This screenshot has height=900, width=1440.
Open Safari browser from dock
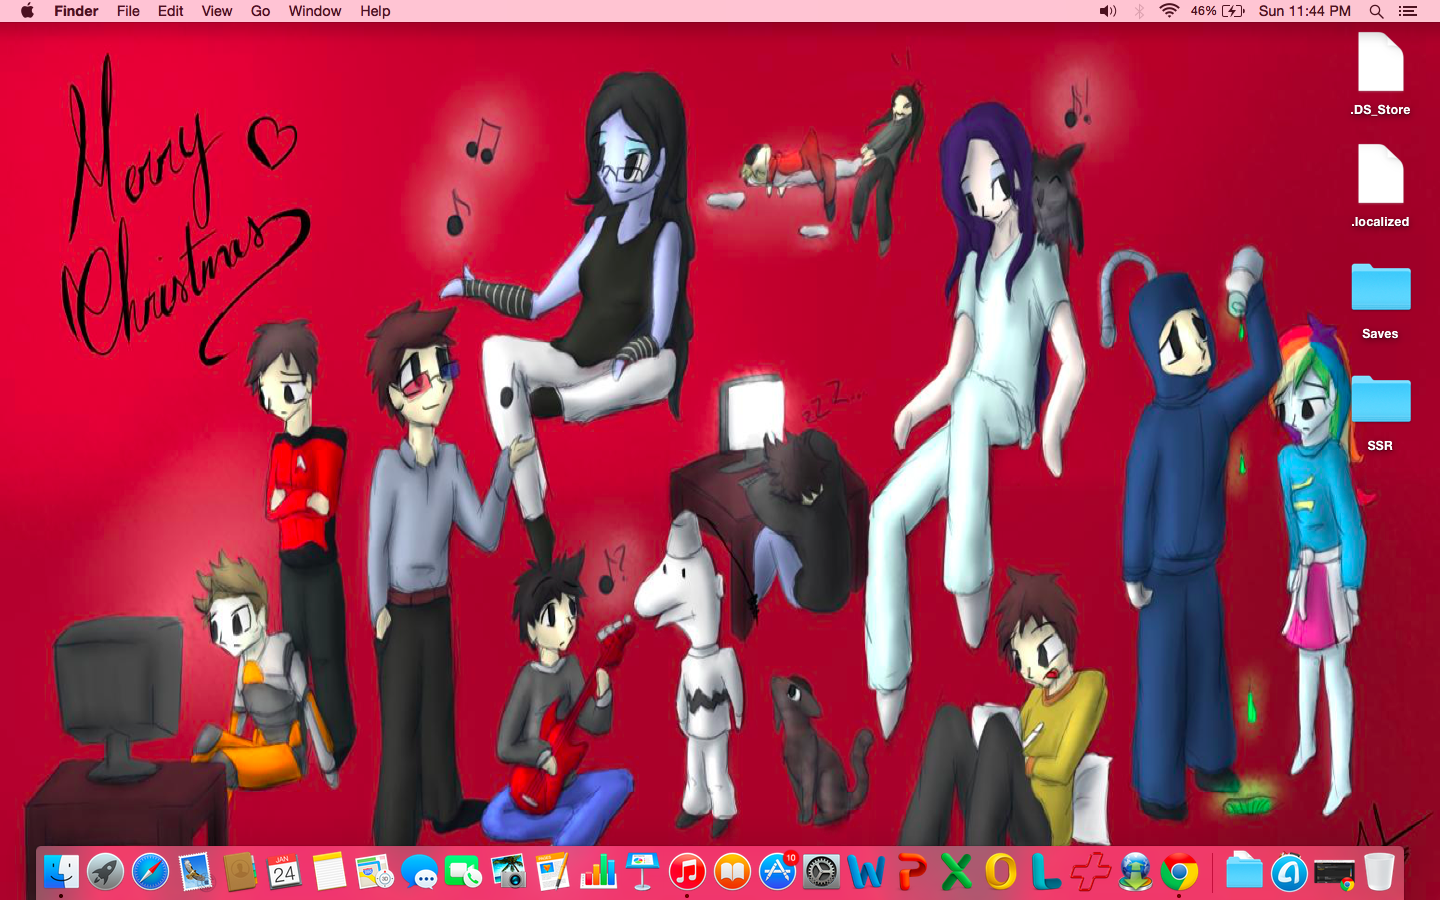[151, 872]
